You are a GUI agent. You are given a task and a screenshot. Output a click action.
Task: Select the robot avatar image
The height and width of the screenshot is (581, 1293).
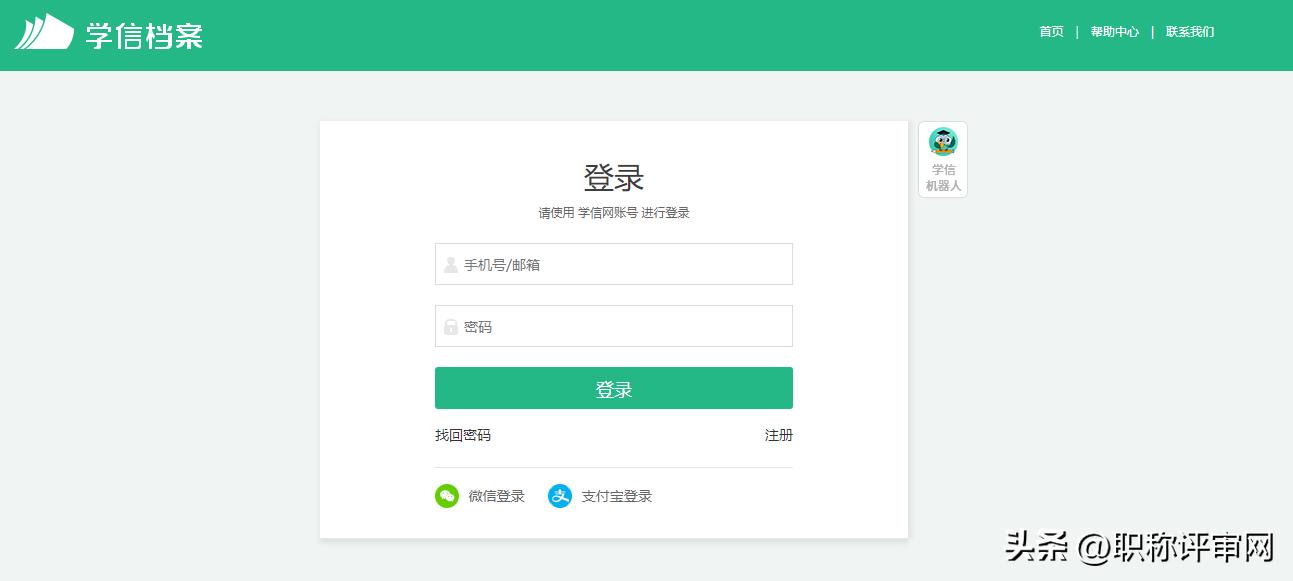click(x=942, y=140)
